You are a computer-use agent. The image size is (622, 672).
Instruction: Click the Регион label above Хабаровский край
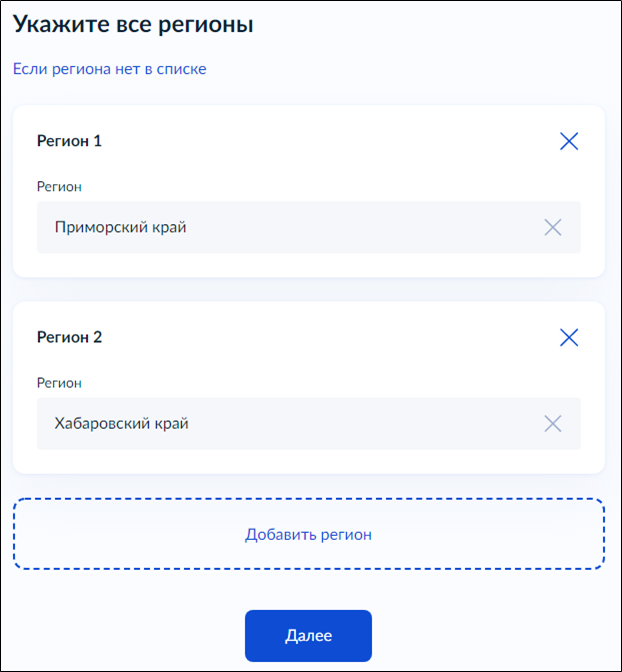click(59, 382)
